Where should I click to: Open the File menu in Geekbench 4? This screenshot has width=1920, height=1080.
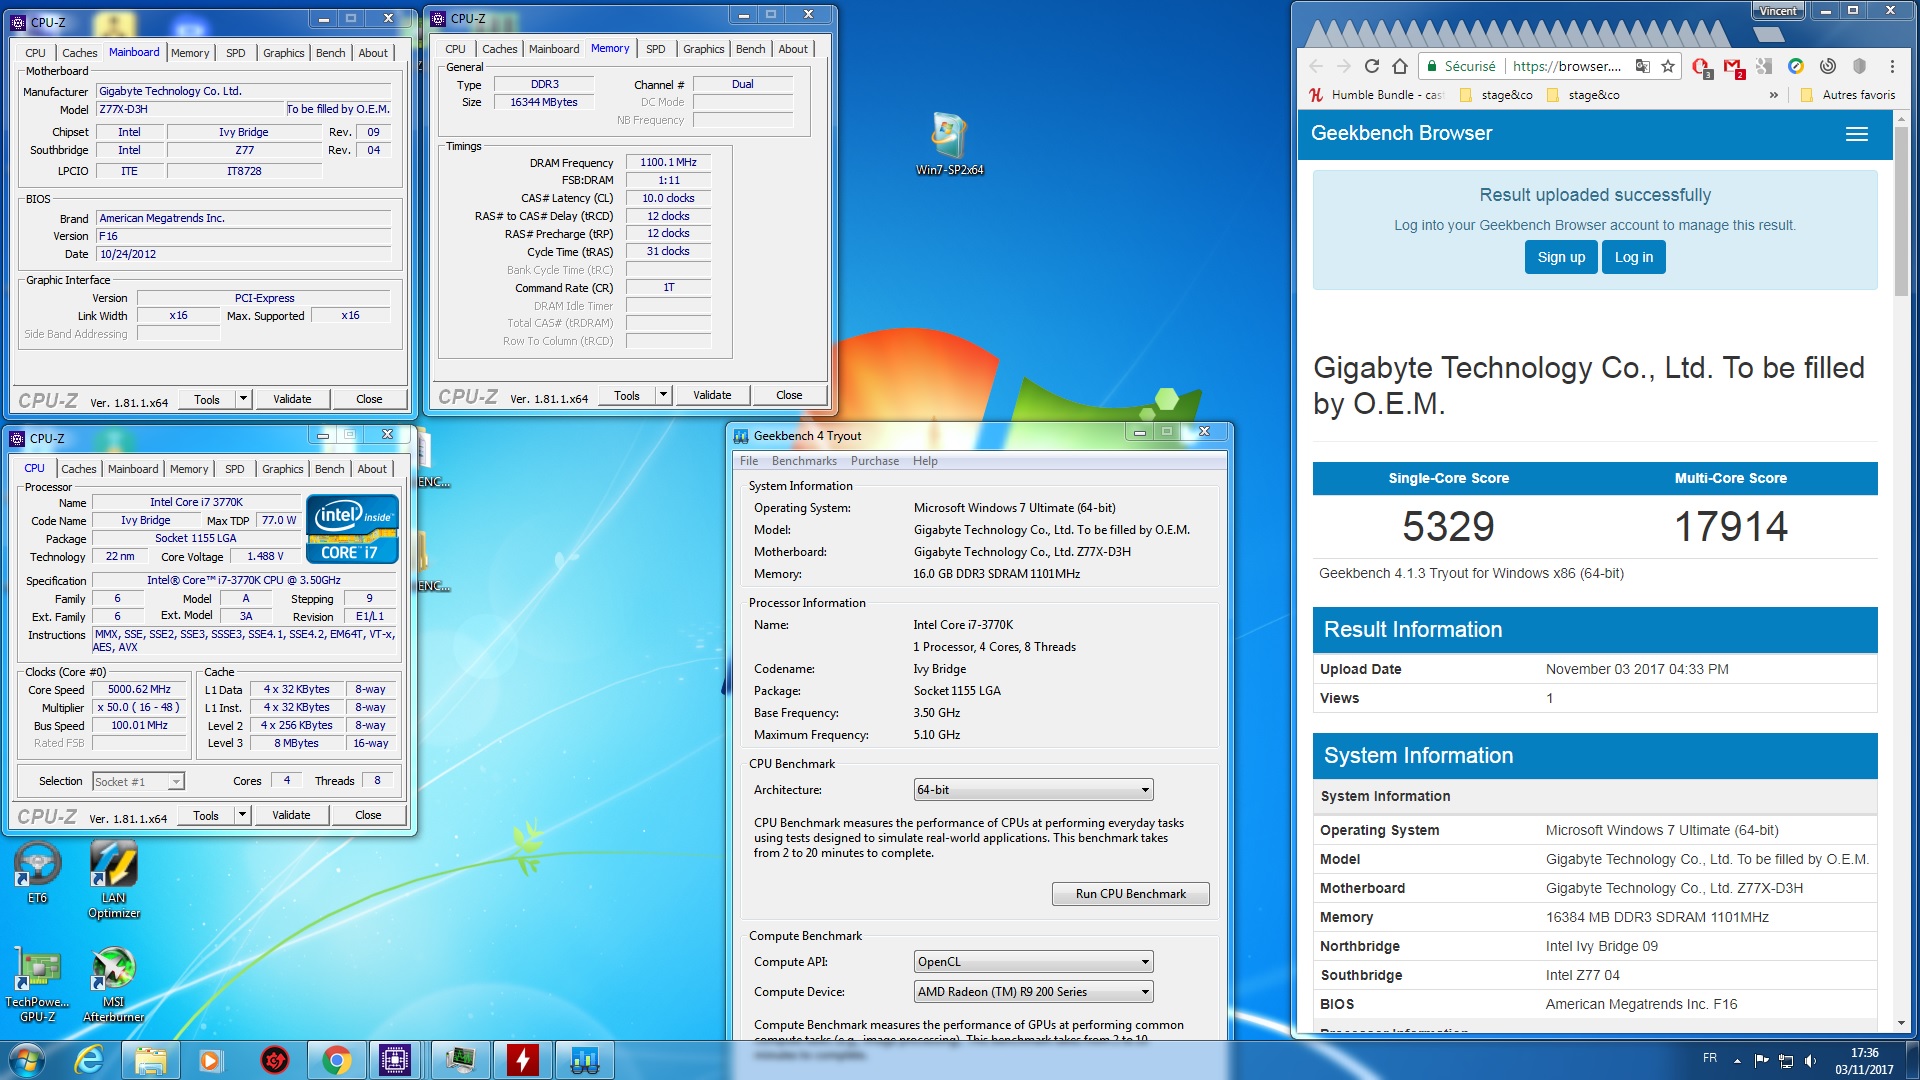[x=749, y=461]
